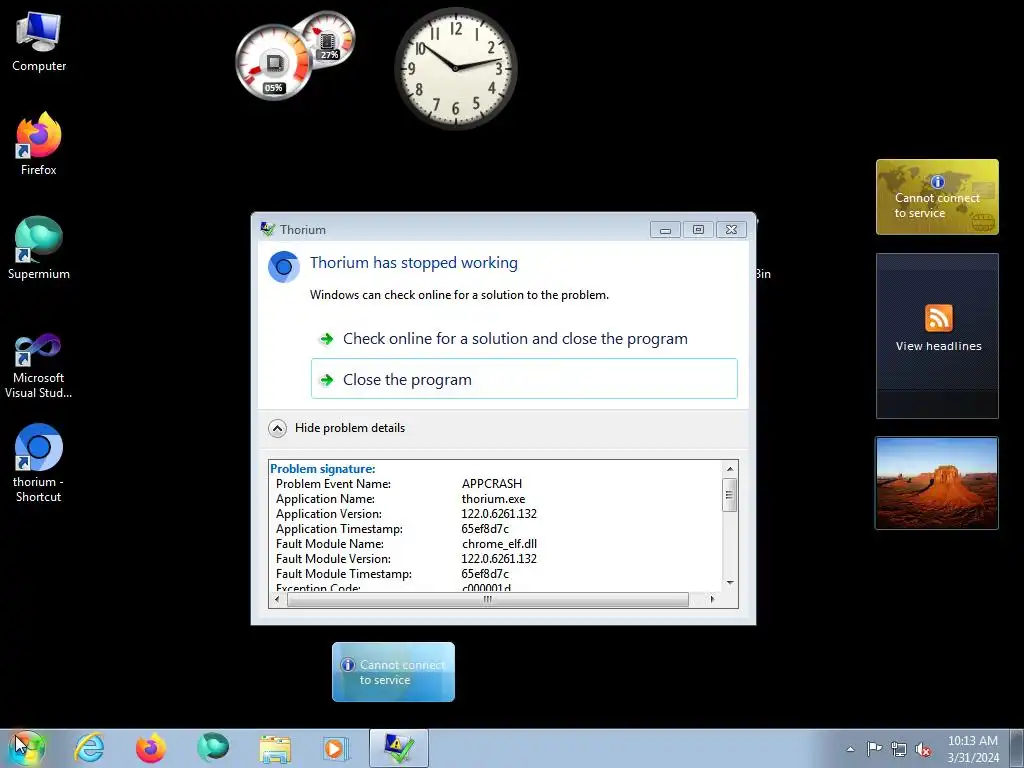
Task: Open the Windows Start menu
Action: [x=26, y=748]
